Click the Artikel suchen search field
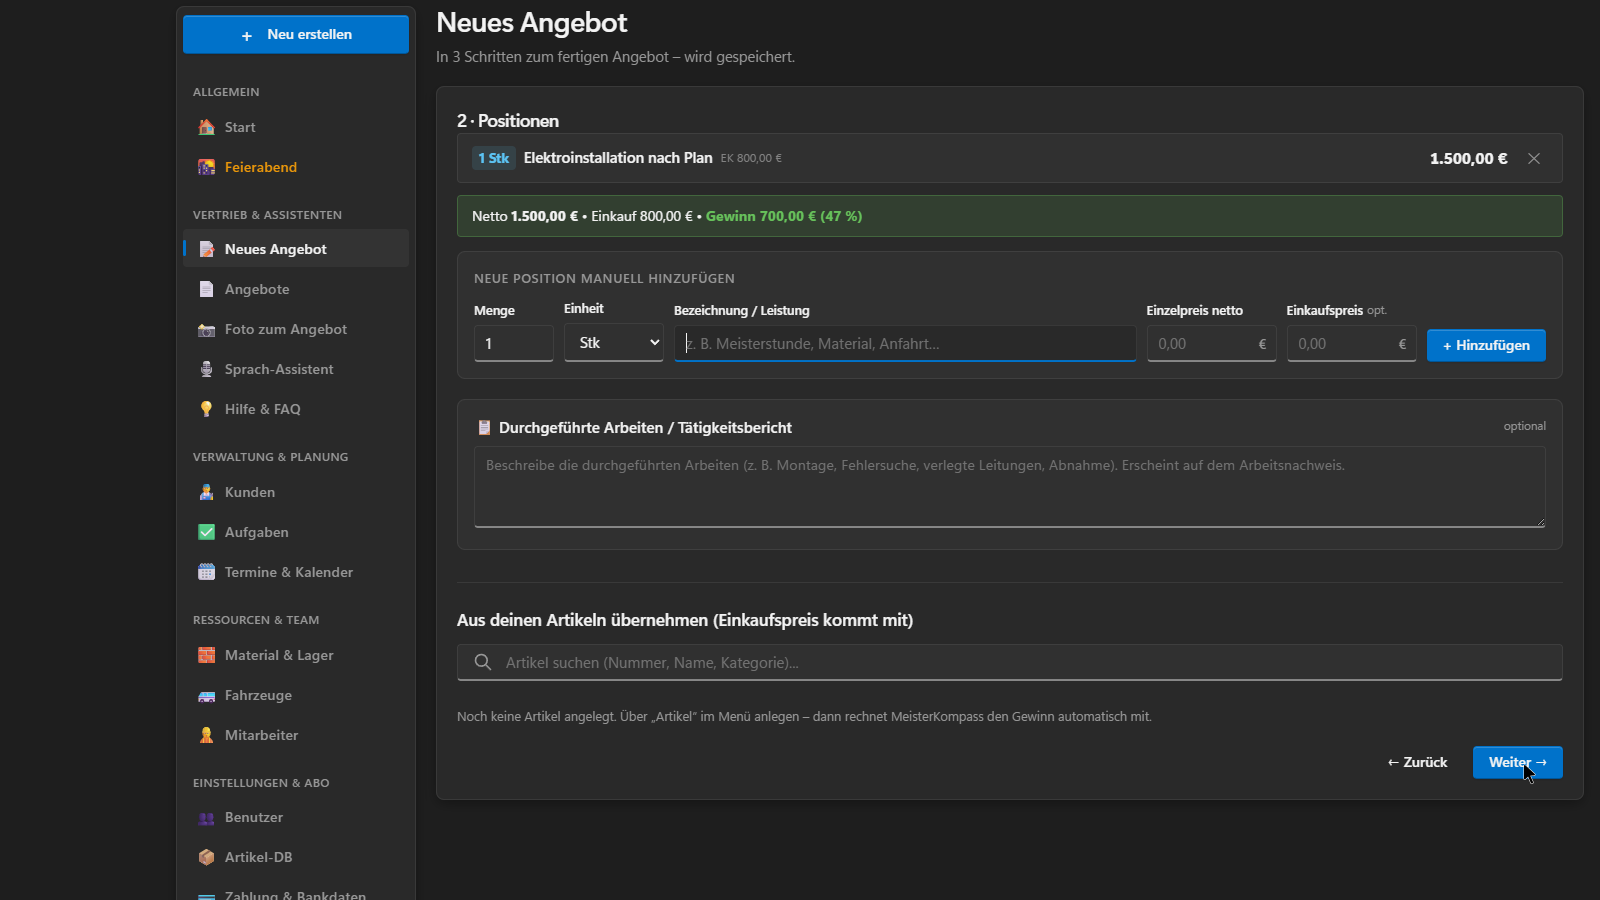1600x900 pixels. (1009, 662)
